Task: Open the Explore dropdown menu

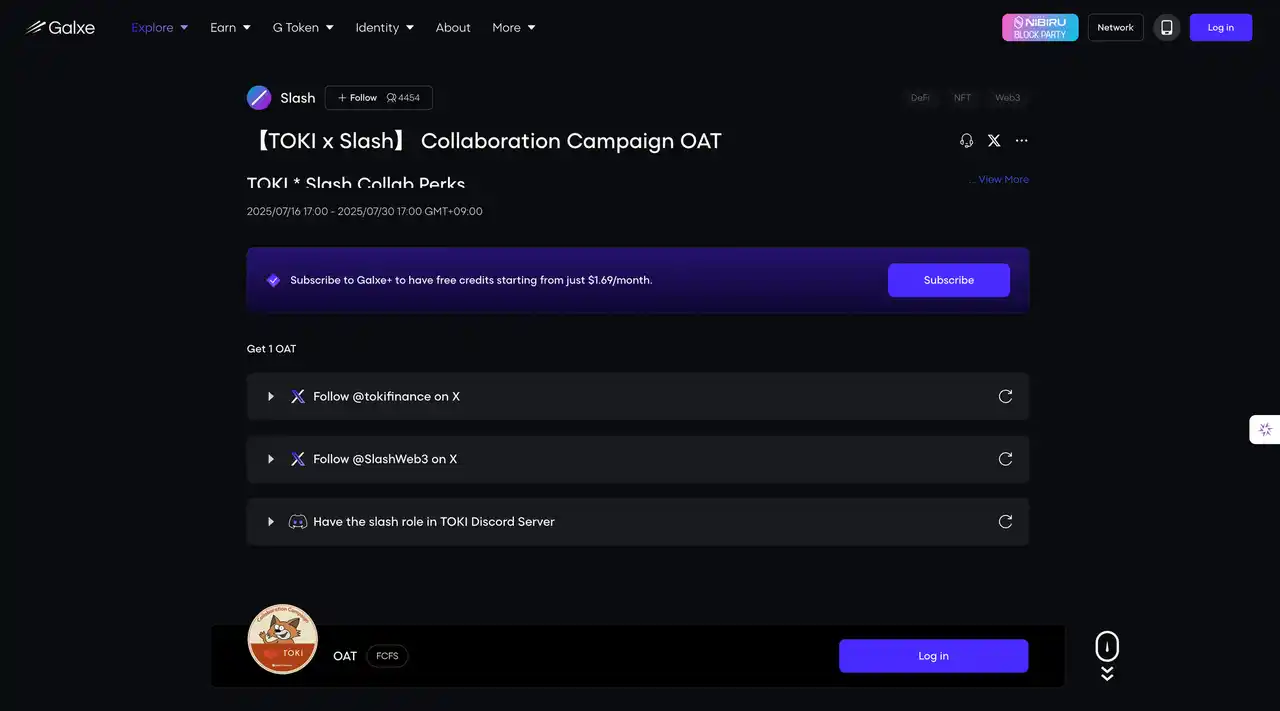Action: (x=160, y=27)
